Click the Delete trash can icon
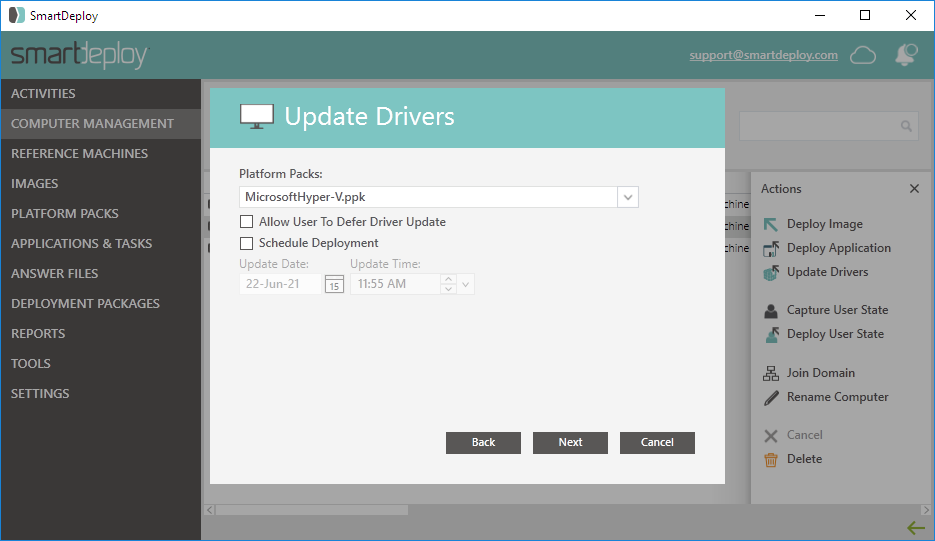935x541 pixels. click(x=770, y=460)
